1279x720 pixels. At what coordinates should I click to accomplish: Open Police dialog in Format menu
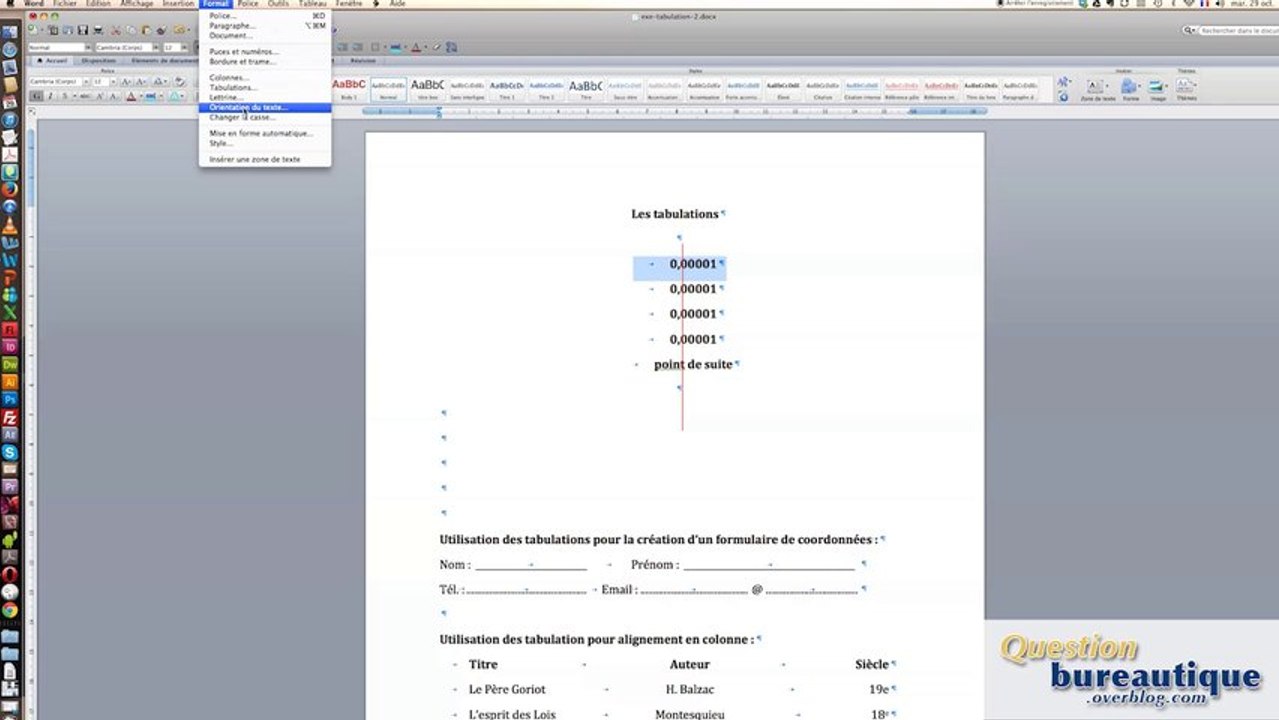(265, 16)
